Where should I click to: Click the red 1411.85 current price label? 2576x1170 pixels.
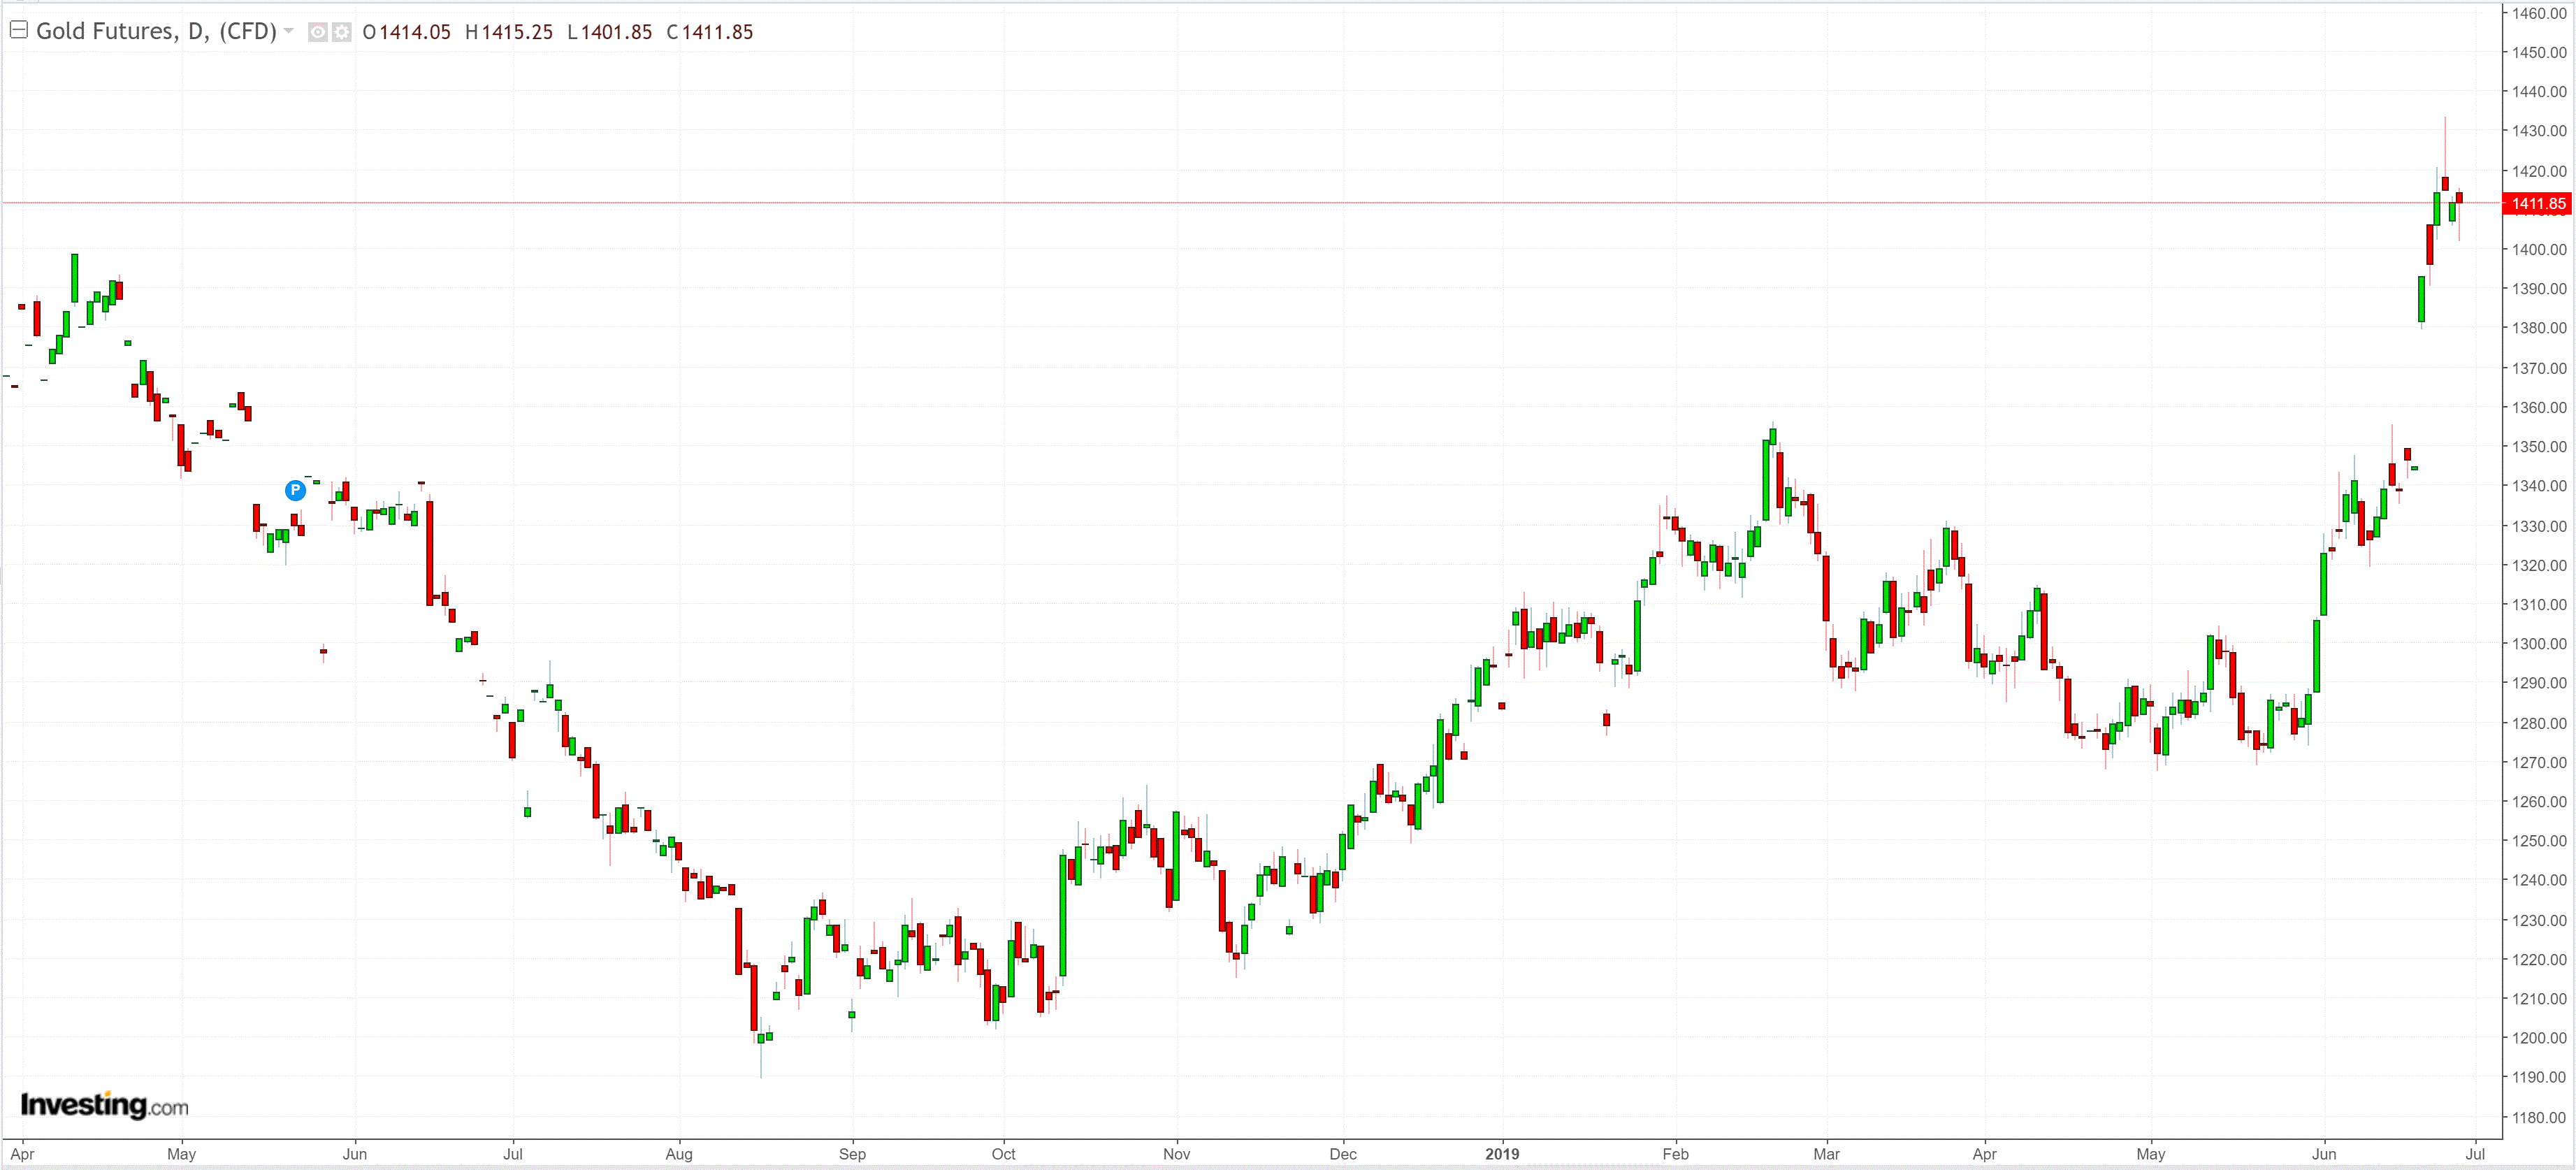2537,204
